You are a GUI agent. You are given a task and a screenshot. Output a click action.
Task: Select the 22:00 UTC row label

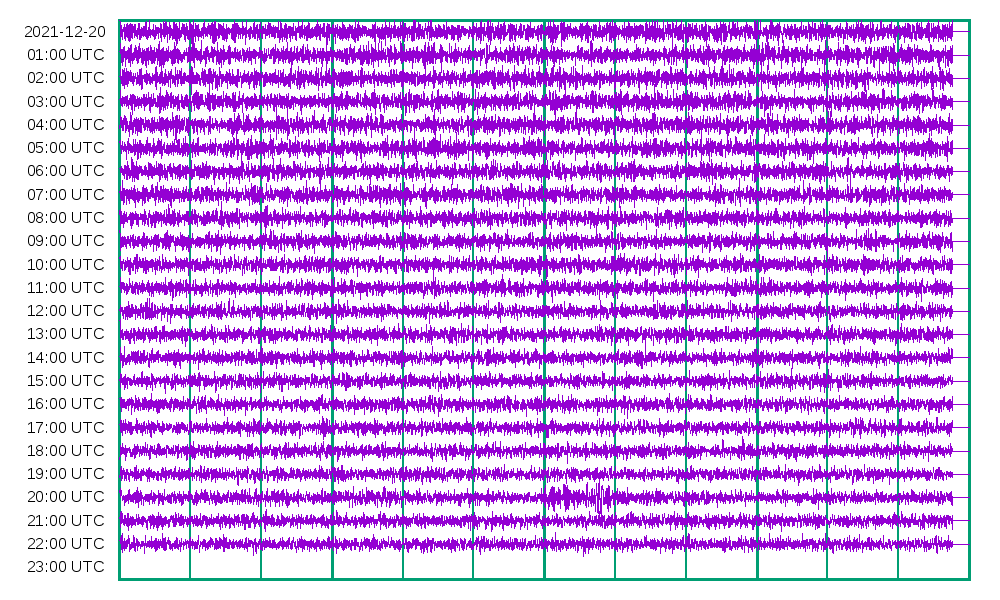pos(66,543)
